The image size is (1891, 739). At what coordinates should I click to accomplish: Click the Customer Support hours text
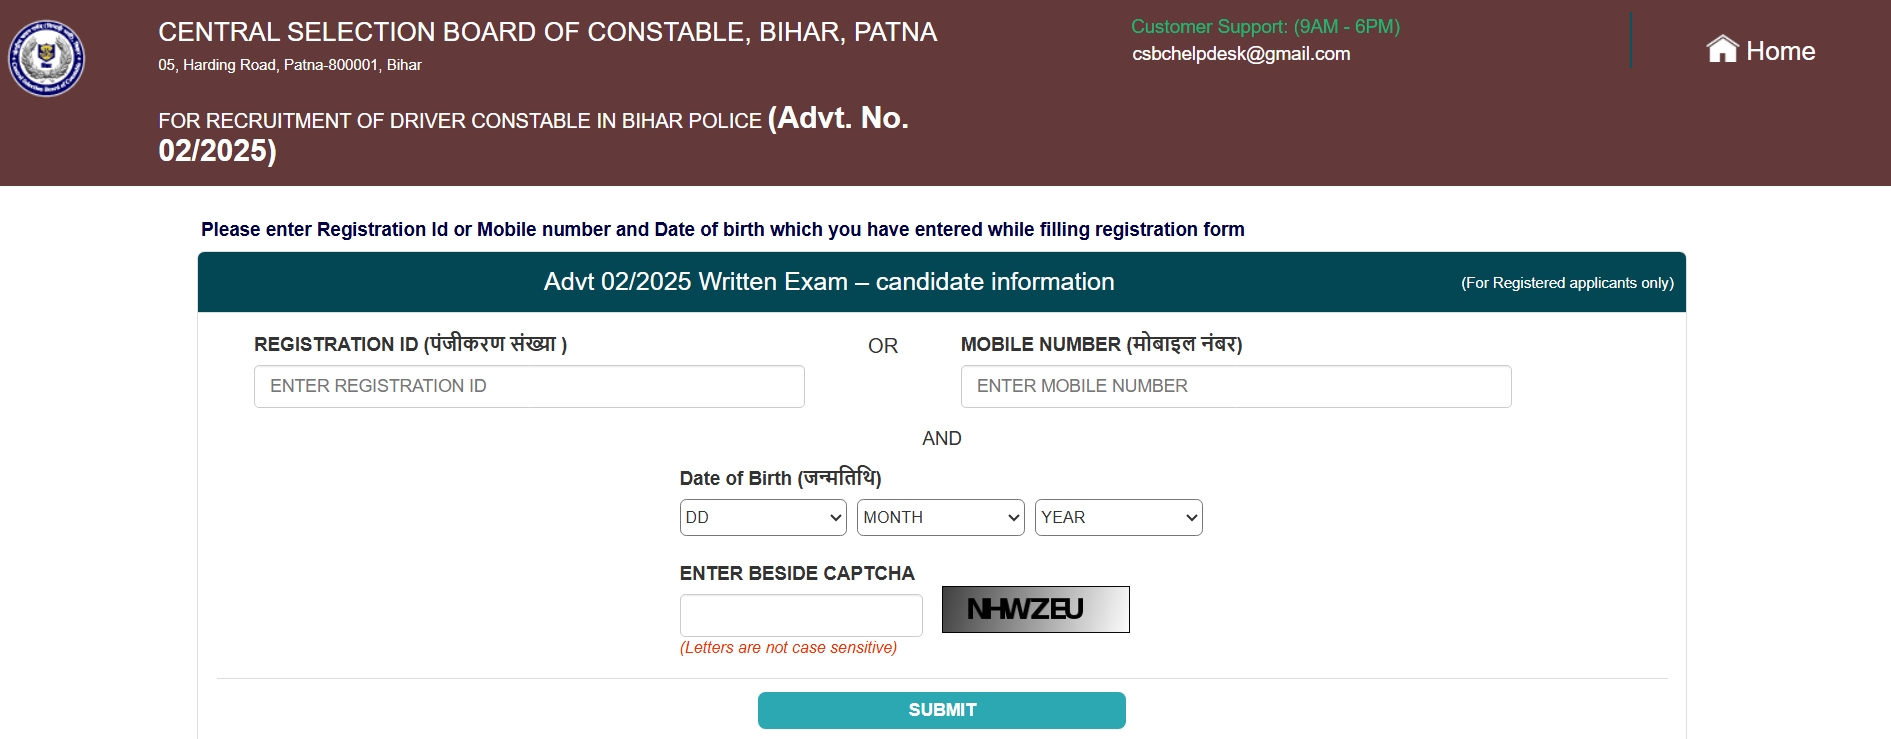point(1265,27)
